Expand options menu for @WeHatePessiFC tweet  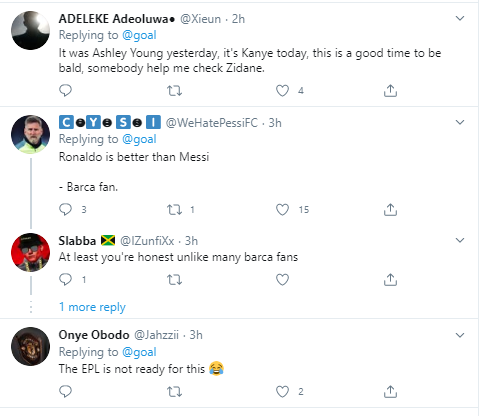[x=460, y=122]
